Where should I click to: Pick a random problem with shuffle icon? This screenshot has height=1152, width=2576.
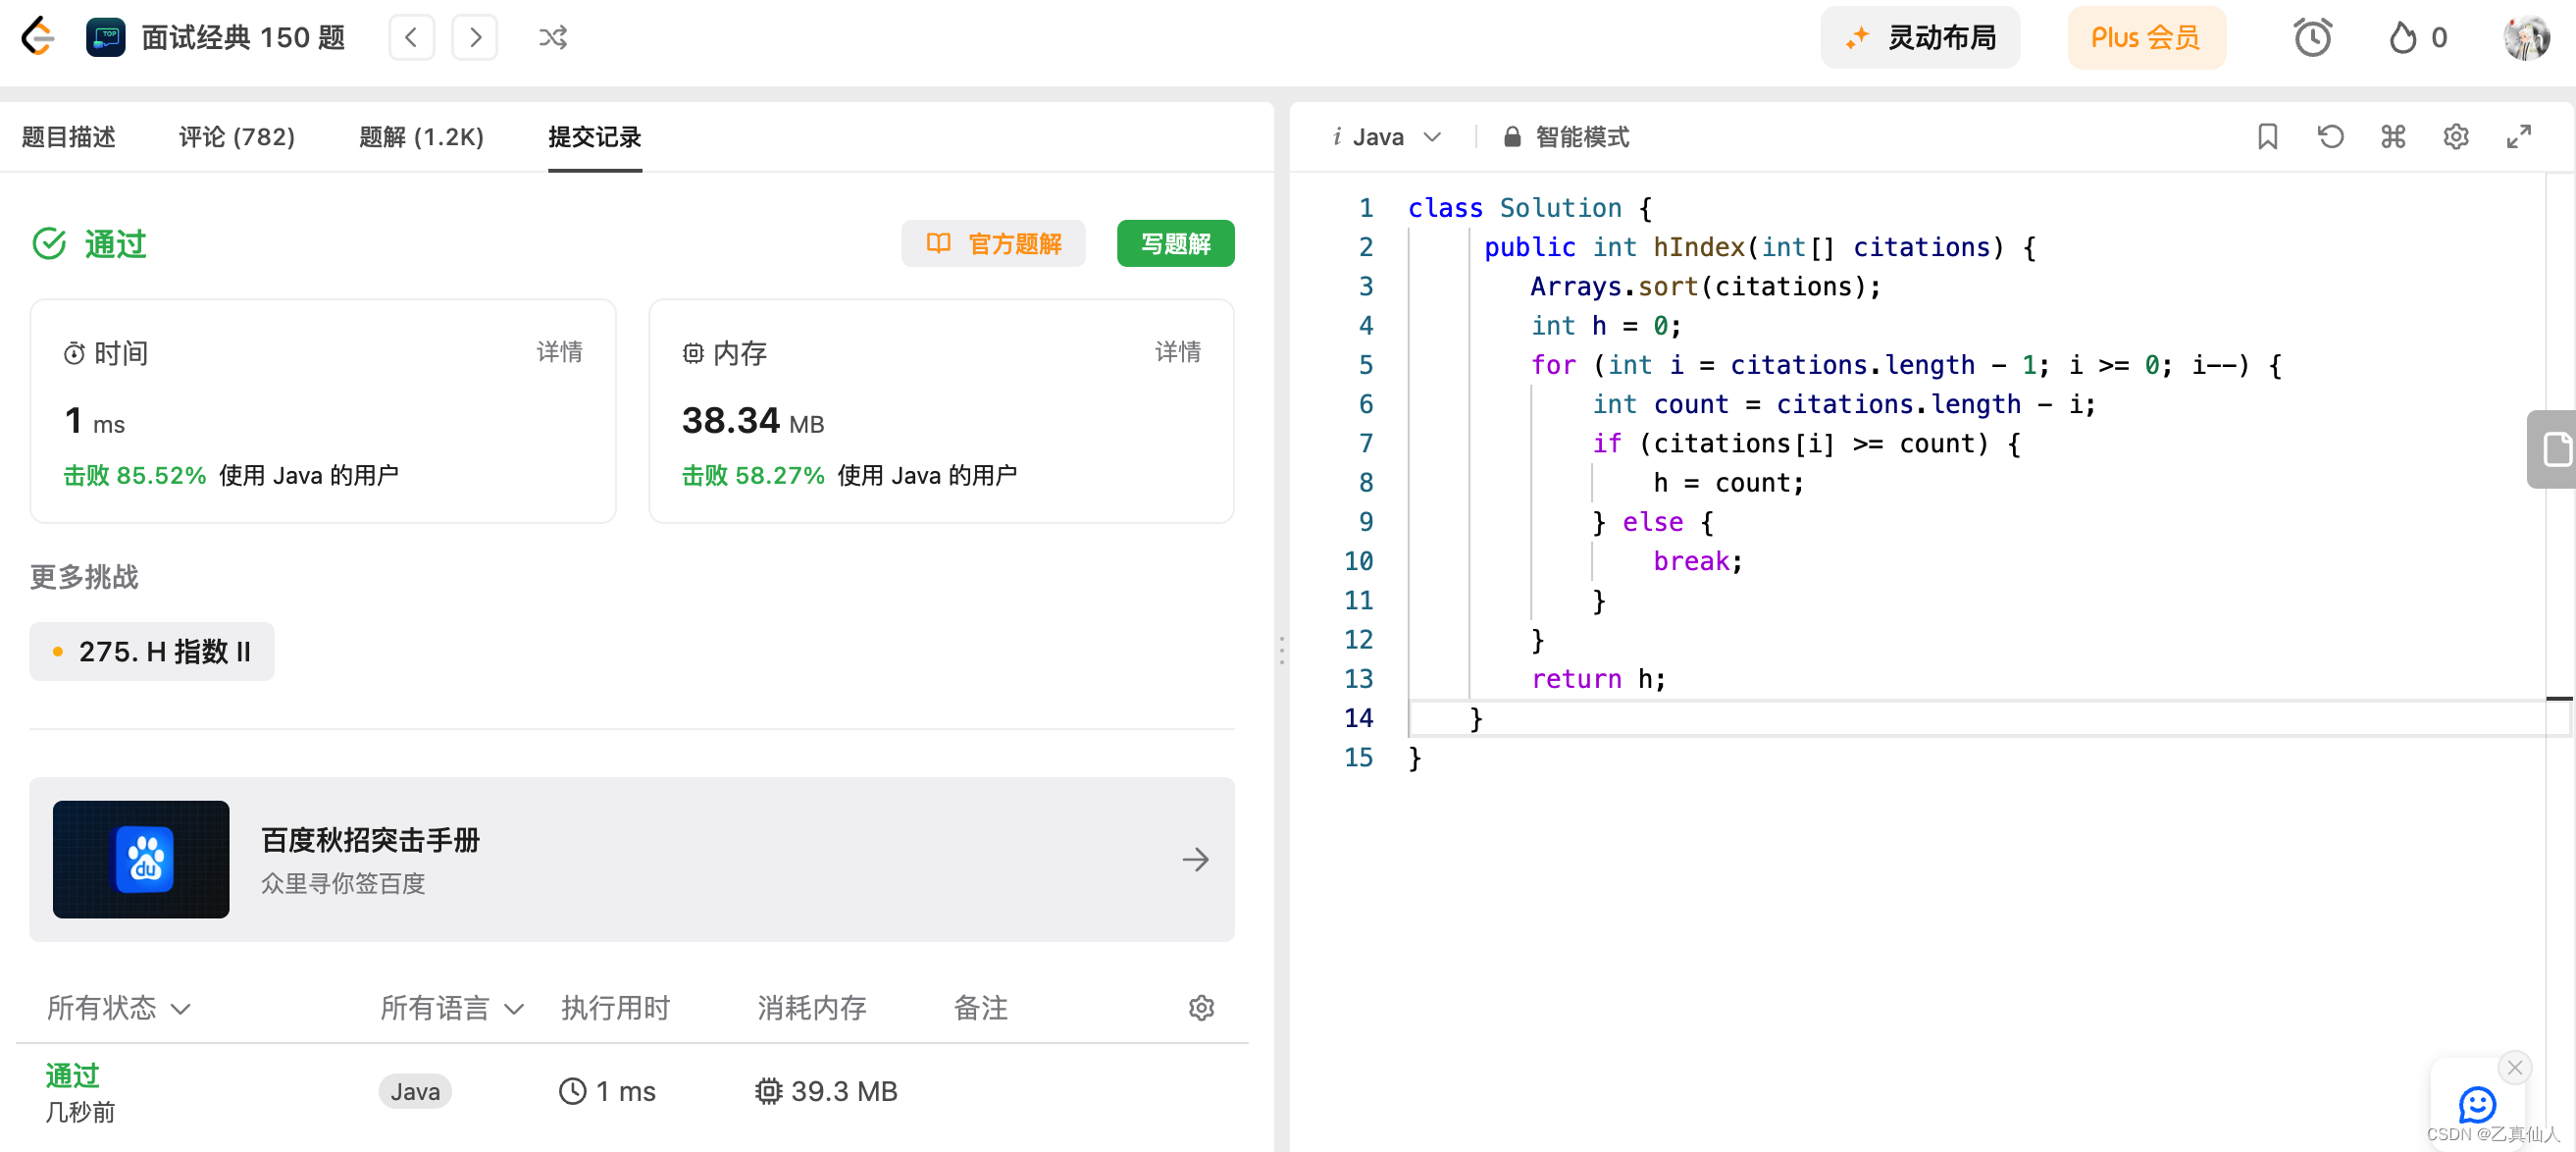[553, 38]
